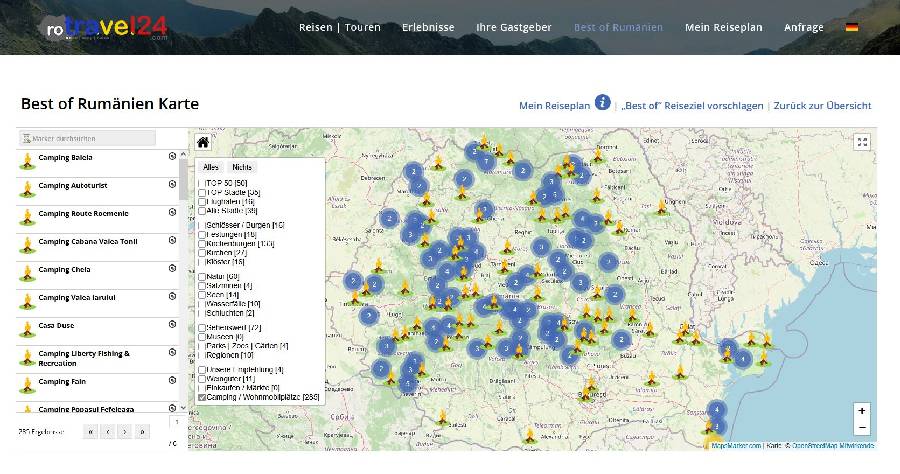Check the TOP 50 filter checkbox
900x474 pixels.
pyautogui.click(x=202, y=183)
